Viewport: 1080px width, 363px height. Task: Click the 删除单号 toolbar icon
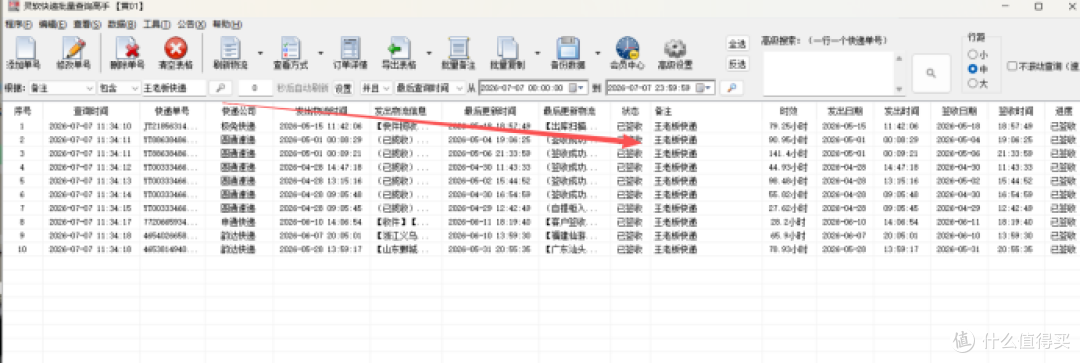tap(127, 48)
